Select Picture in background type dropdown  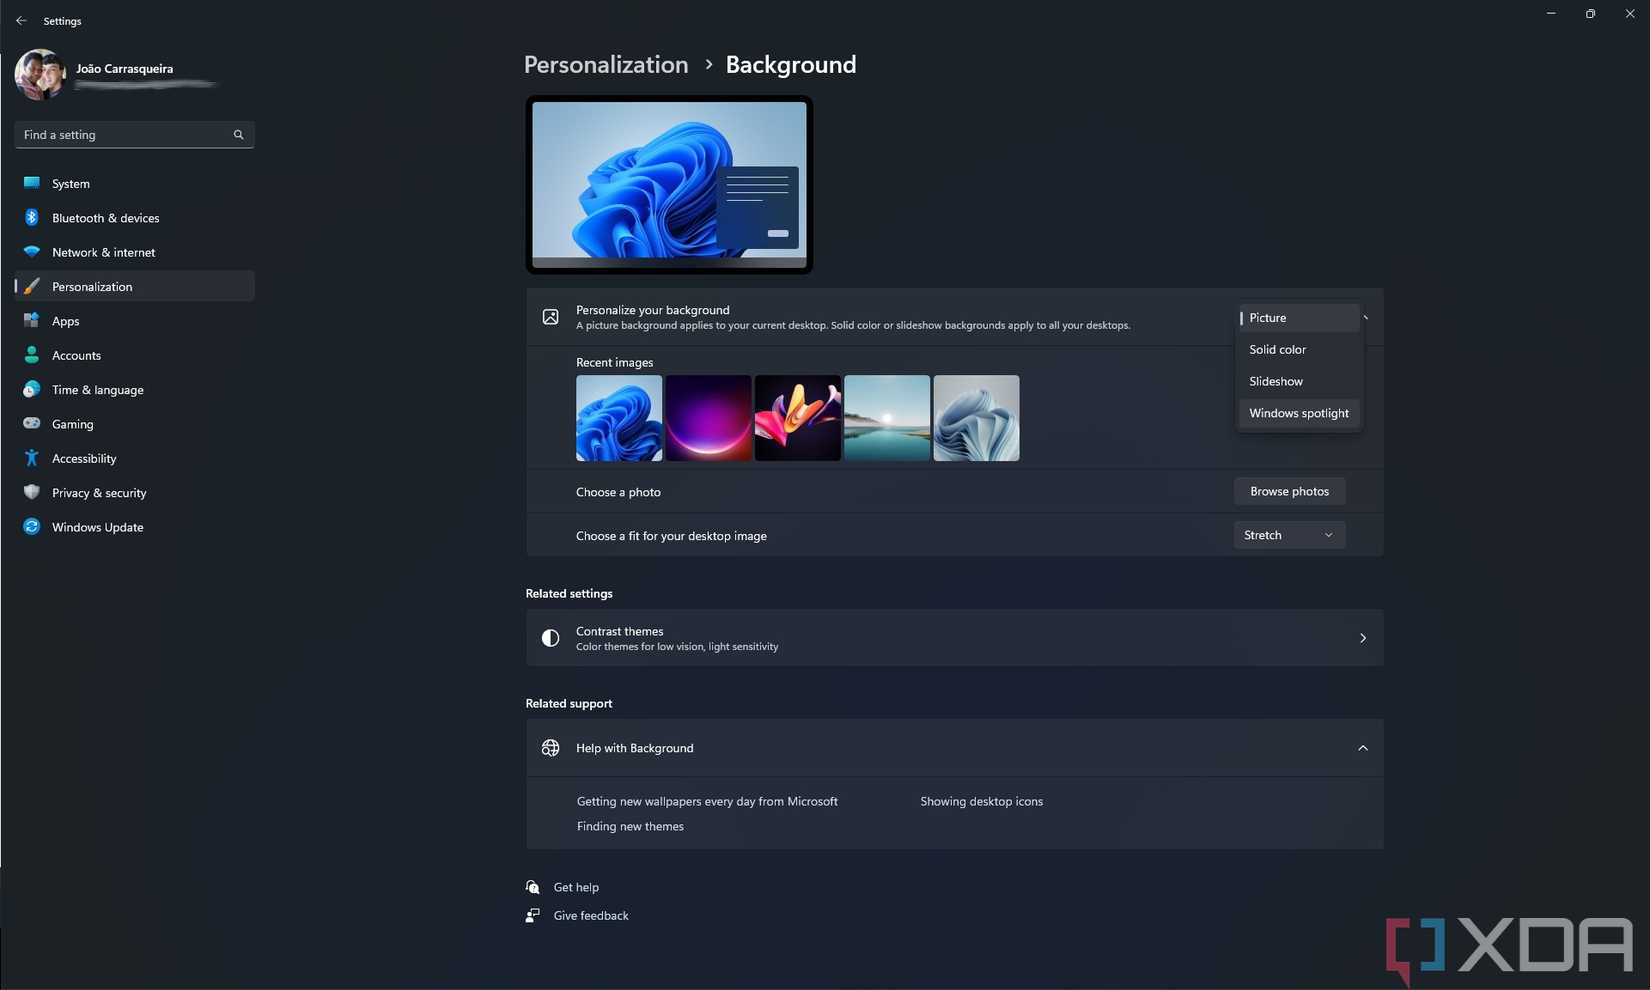(1299, 318)
